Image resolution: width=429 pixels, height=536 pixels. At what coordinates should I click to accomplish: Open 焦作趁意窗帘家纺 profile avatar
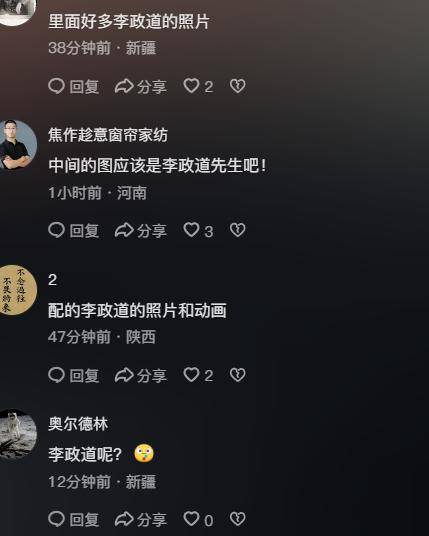(16, 145)
